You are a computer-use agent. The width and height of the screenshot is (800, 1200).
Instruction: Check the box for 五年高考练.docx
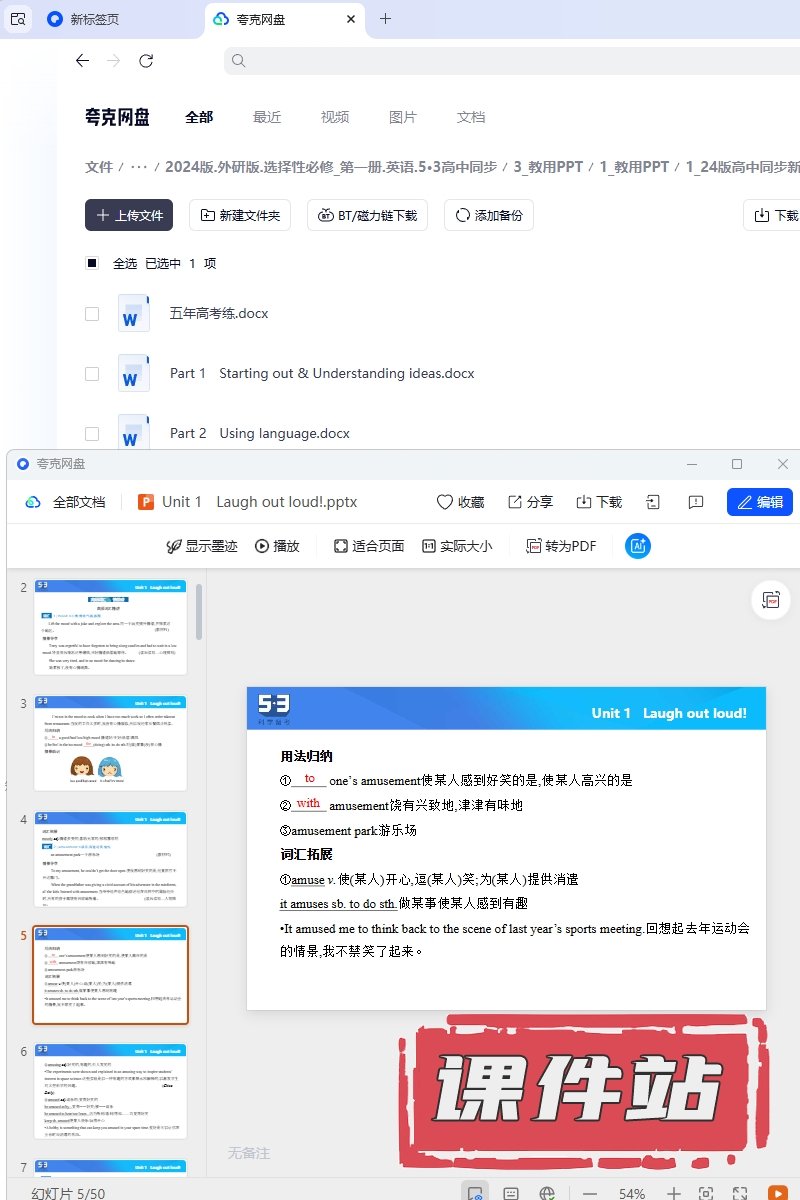pos(92,314)
